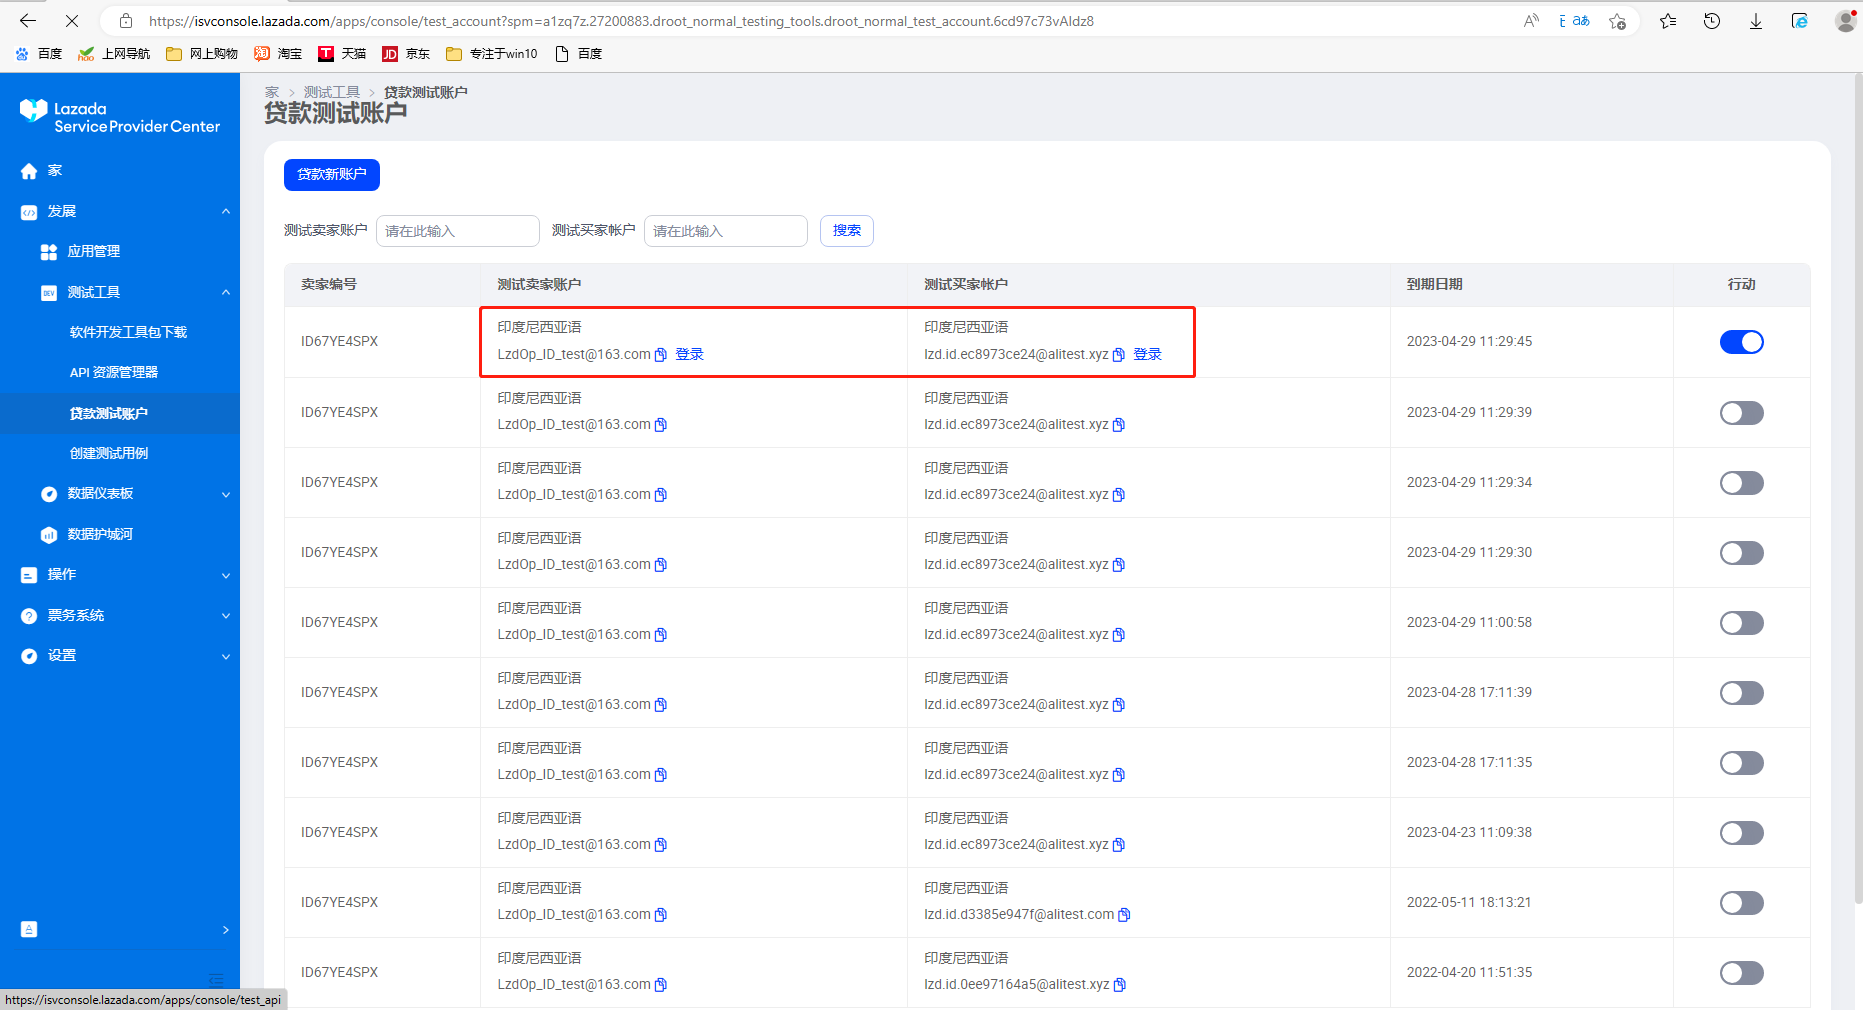Screen dimensions: 1863x1010
Task: Enable toggle for 2022-05-11 18:13:21 row
Action: [1741, 903]
